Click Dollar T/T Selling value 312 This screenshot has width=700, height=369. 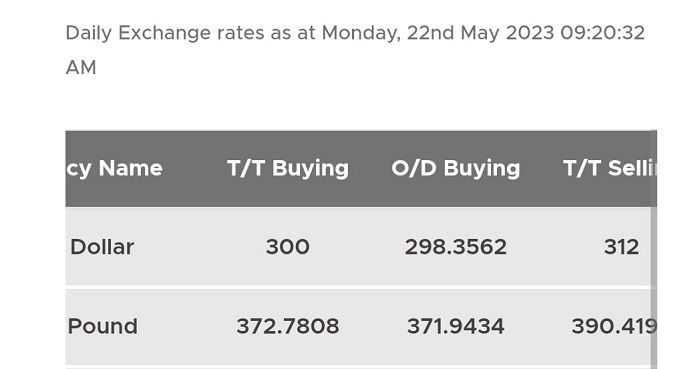click(621, 247)
